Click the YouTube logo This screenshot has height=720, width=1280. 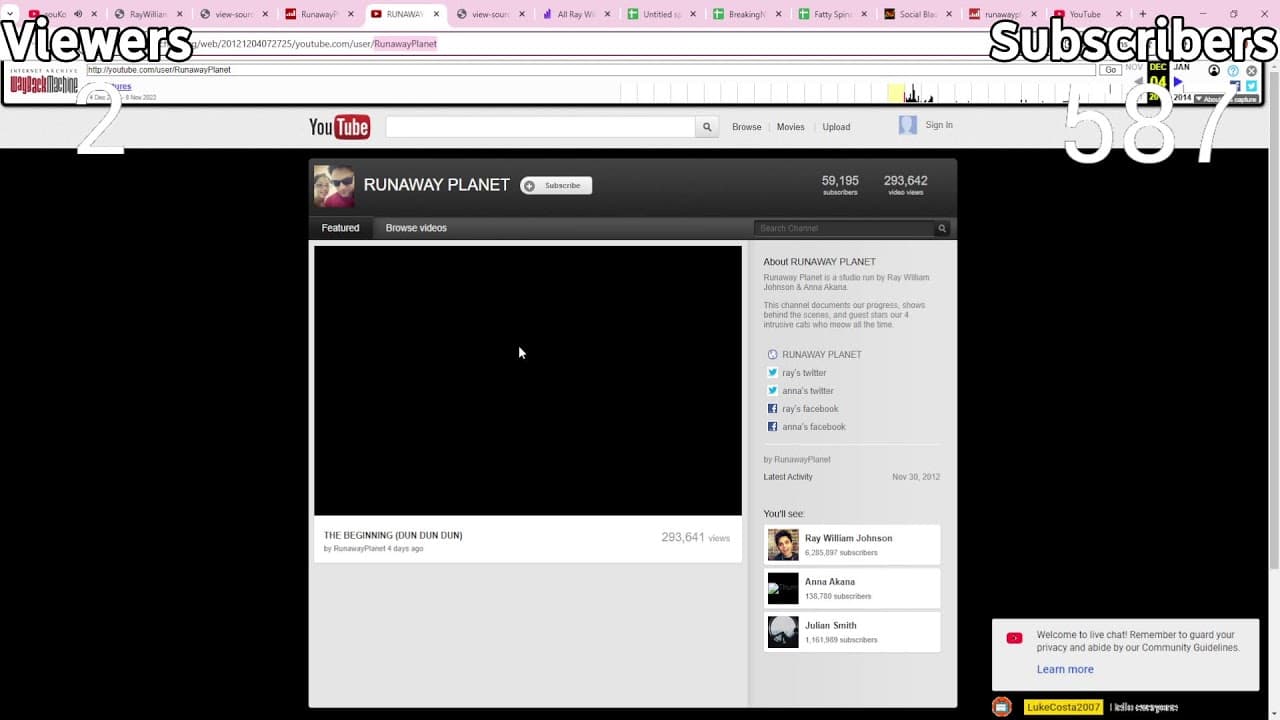coord(339,127)
